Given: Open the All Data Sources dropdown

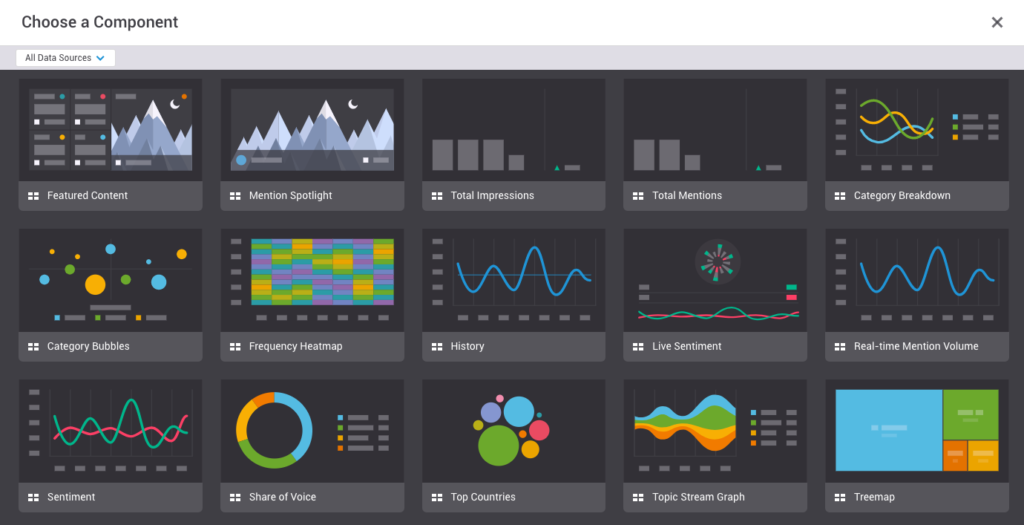Looking at the screenshot, I should point(65,58).
